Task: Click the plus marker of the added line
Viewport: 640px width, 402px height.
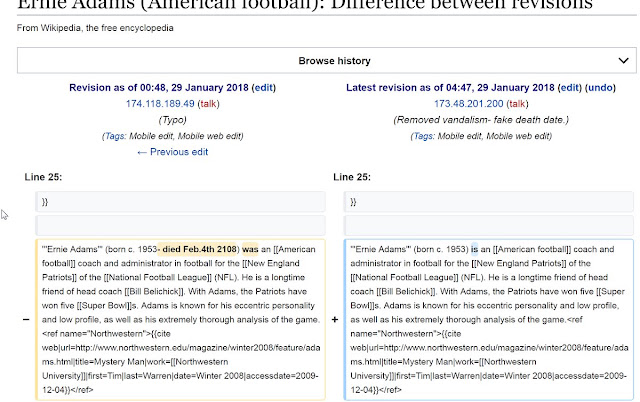Action: coord(335,320)
